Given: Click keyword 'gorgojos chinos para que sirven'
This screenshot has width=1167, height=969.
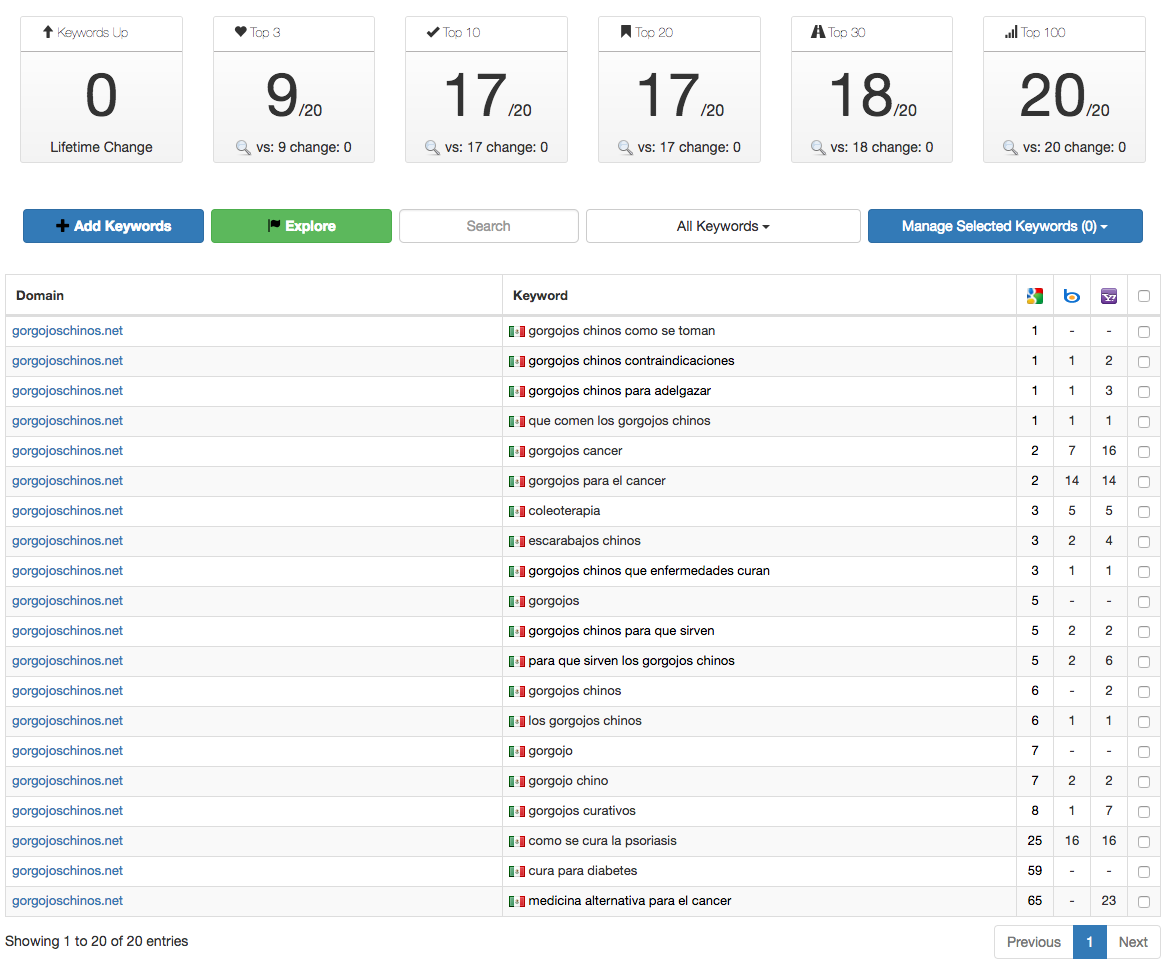Looking at the screenshot, I should (x=621, y=631).
